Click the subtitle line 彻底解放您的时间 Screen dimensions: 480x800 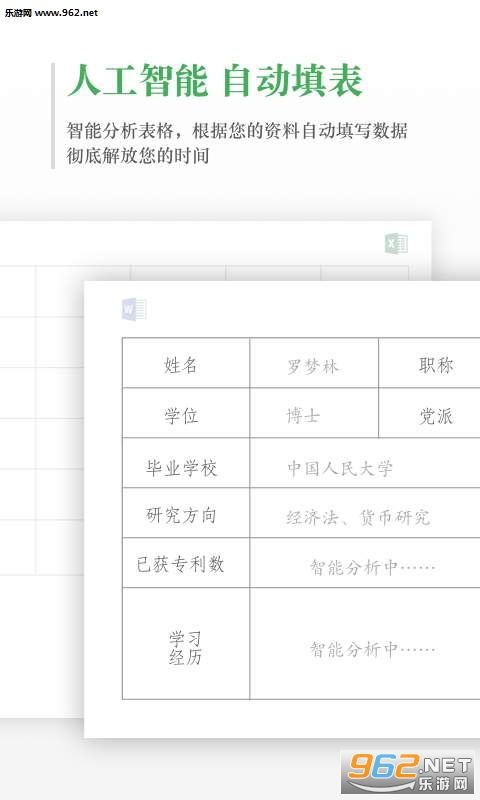click(138, 155)
